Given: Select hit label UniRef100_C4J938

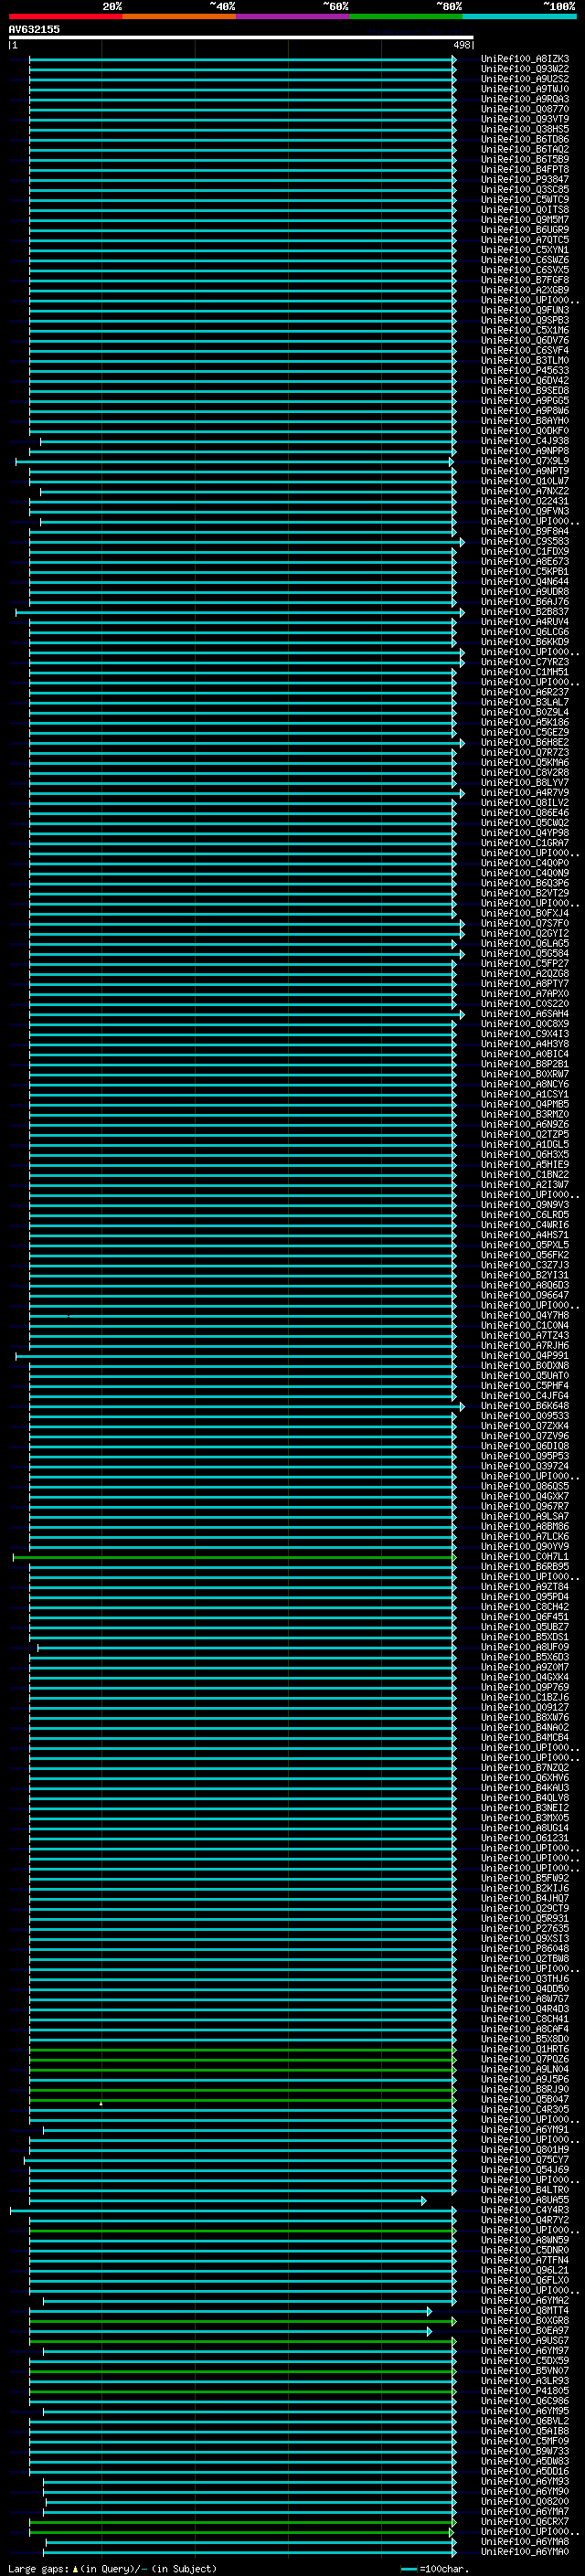Looking at the screenshot, I should coord(525,441).
